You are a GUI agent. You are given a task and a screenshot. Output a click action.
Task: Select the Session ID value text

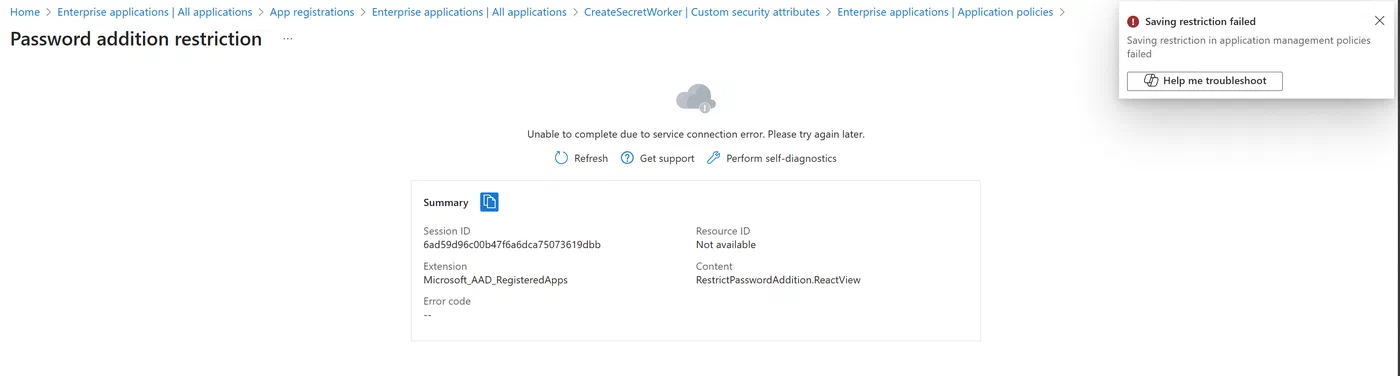[x=512, y=244]
